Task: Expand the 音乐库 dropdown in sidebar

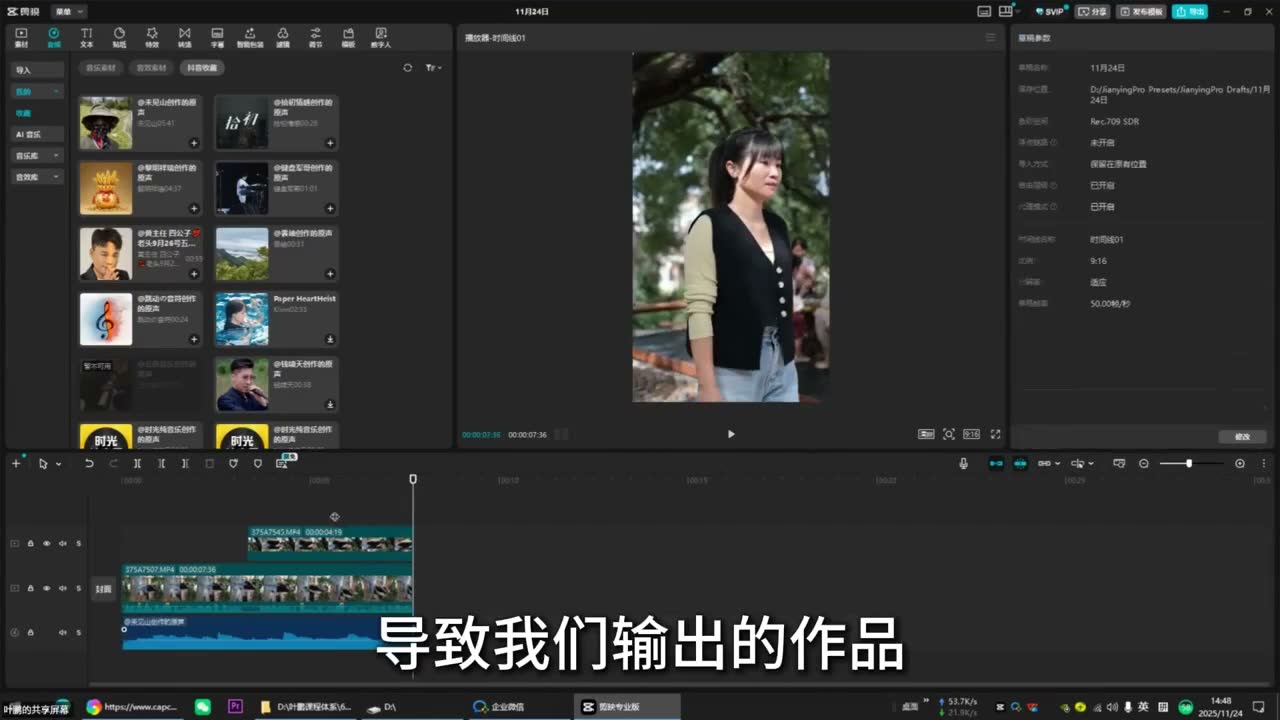Action: point(38,155)
